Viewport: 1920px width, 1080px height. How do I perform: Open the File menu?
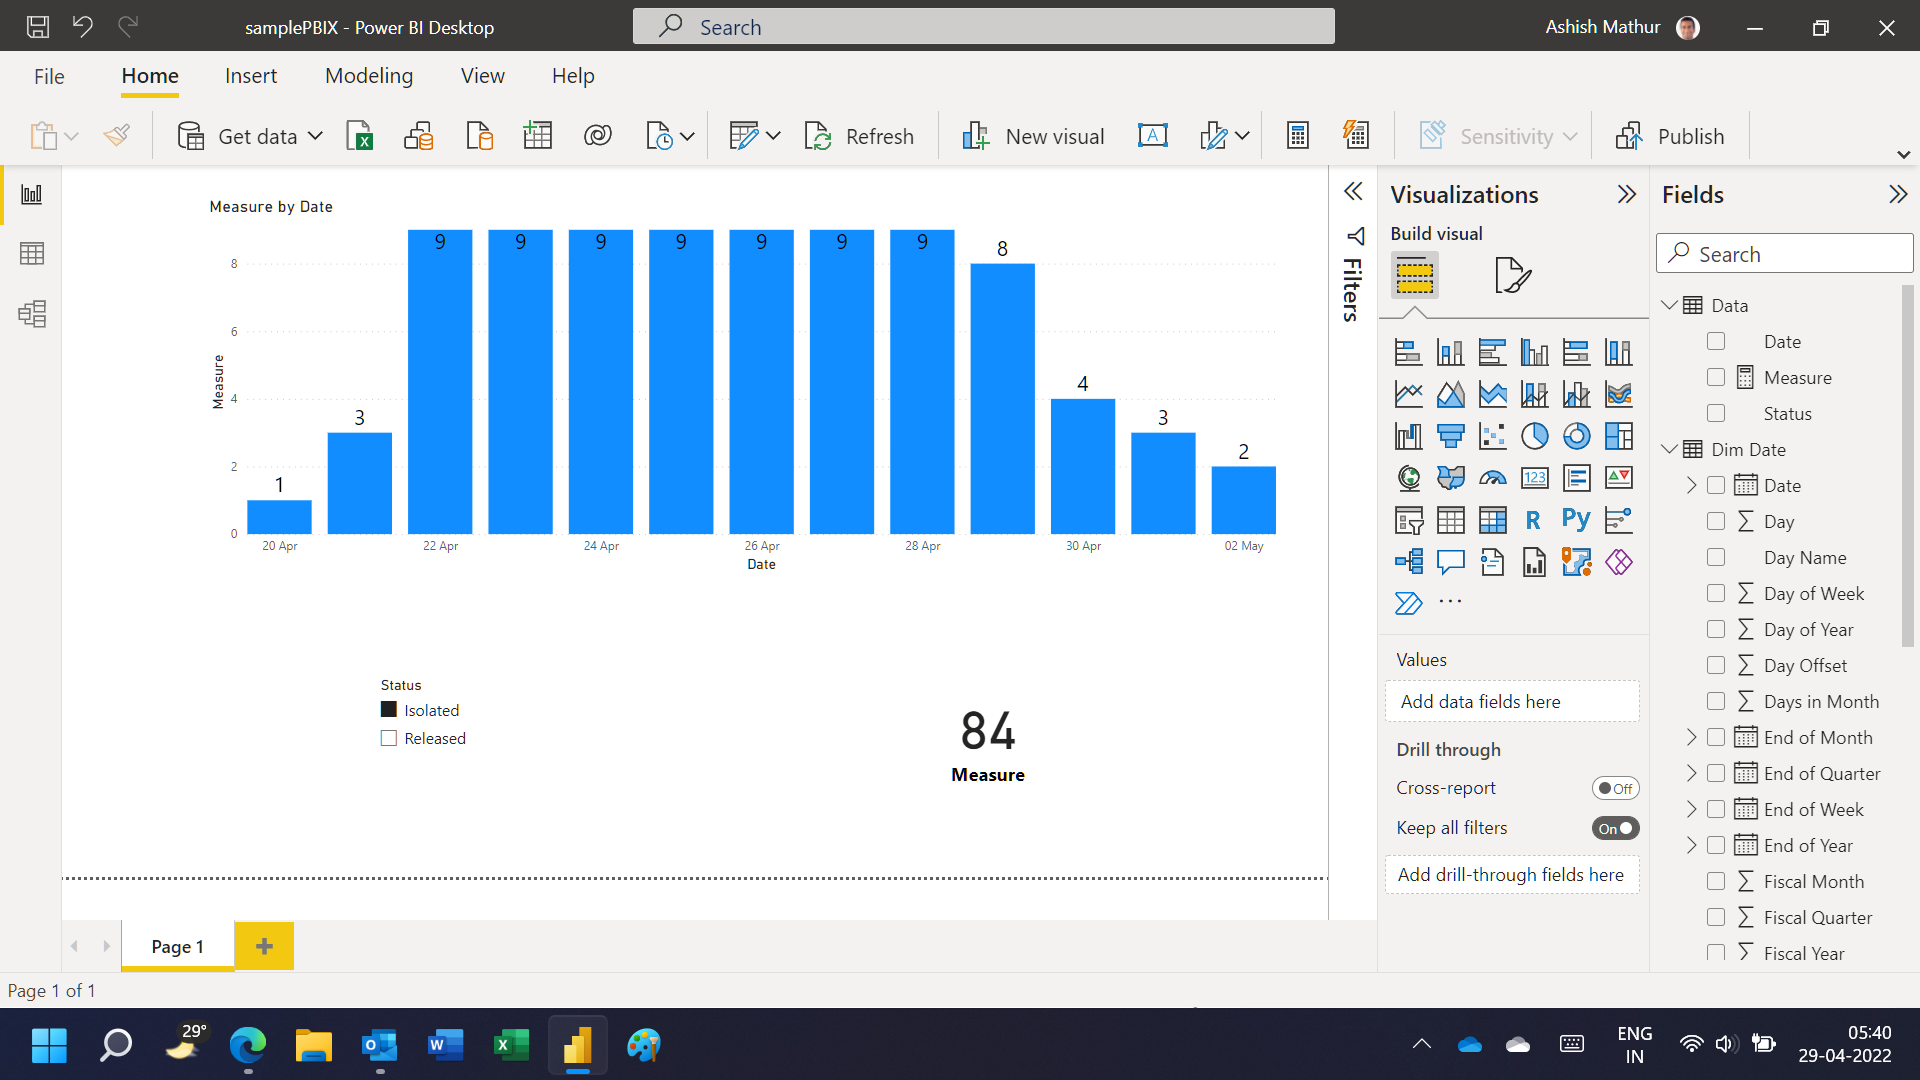click(x=49, y=76)
